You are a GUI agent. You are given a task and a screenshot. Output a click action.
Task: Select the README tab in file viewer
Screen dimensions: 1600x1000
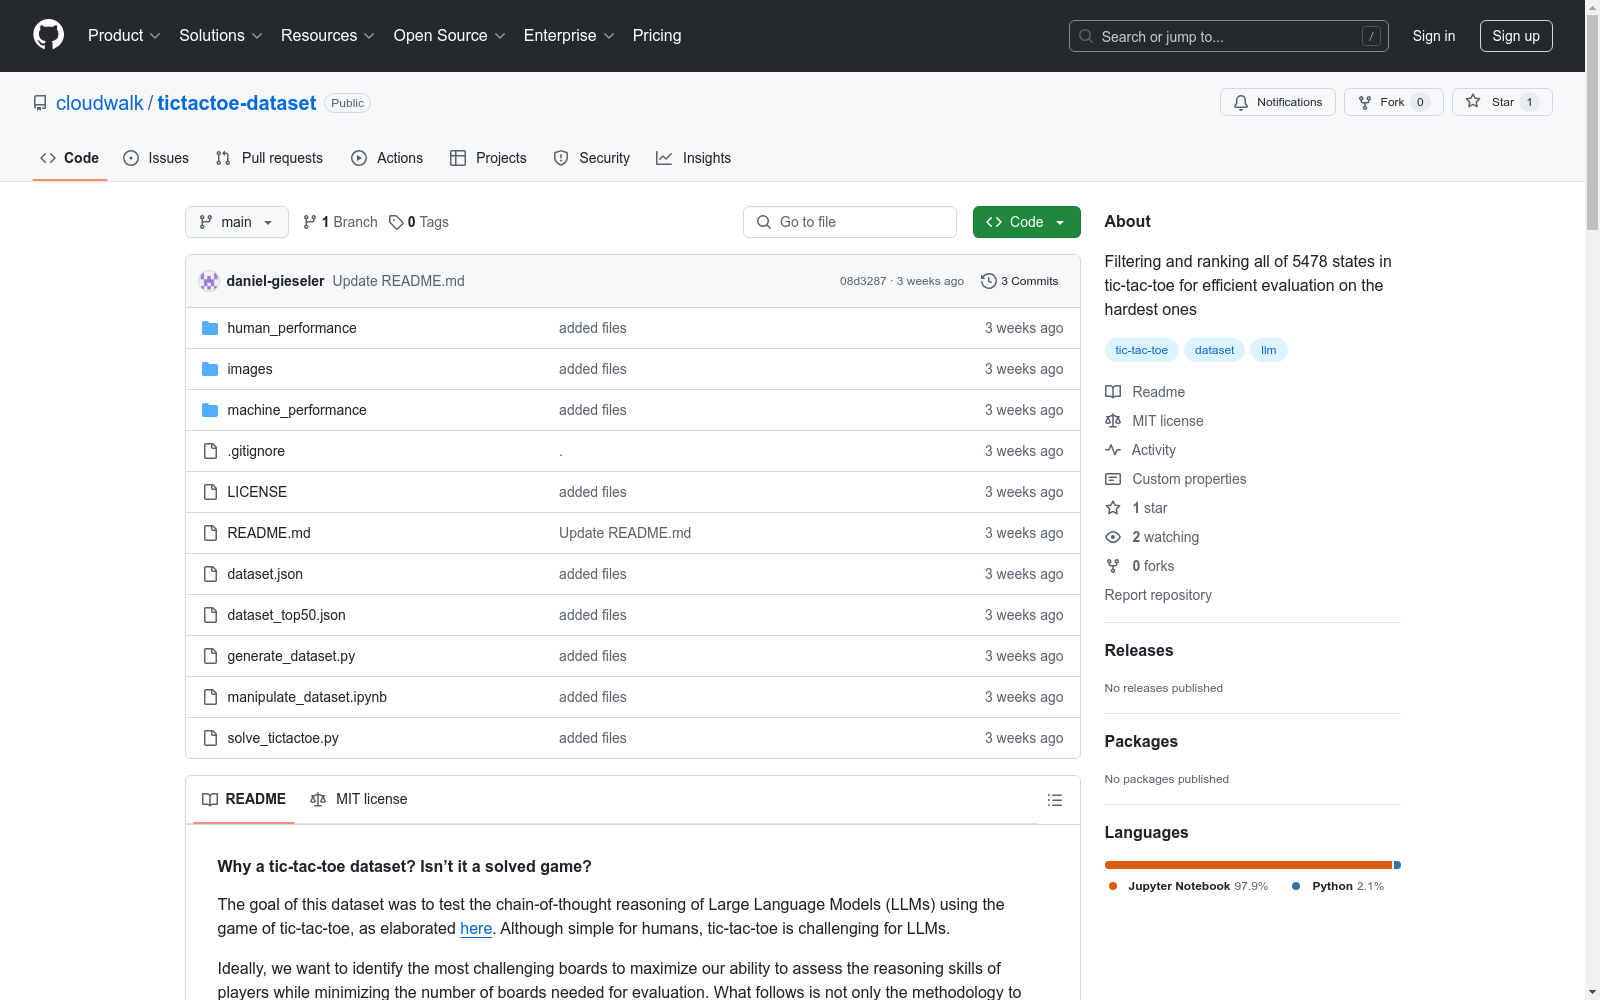pos(244,799)
